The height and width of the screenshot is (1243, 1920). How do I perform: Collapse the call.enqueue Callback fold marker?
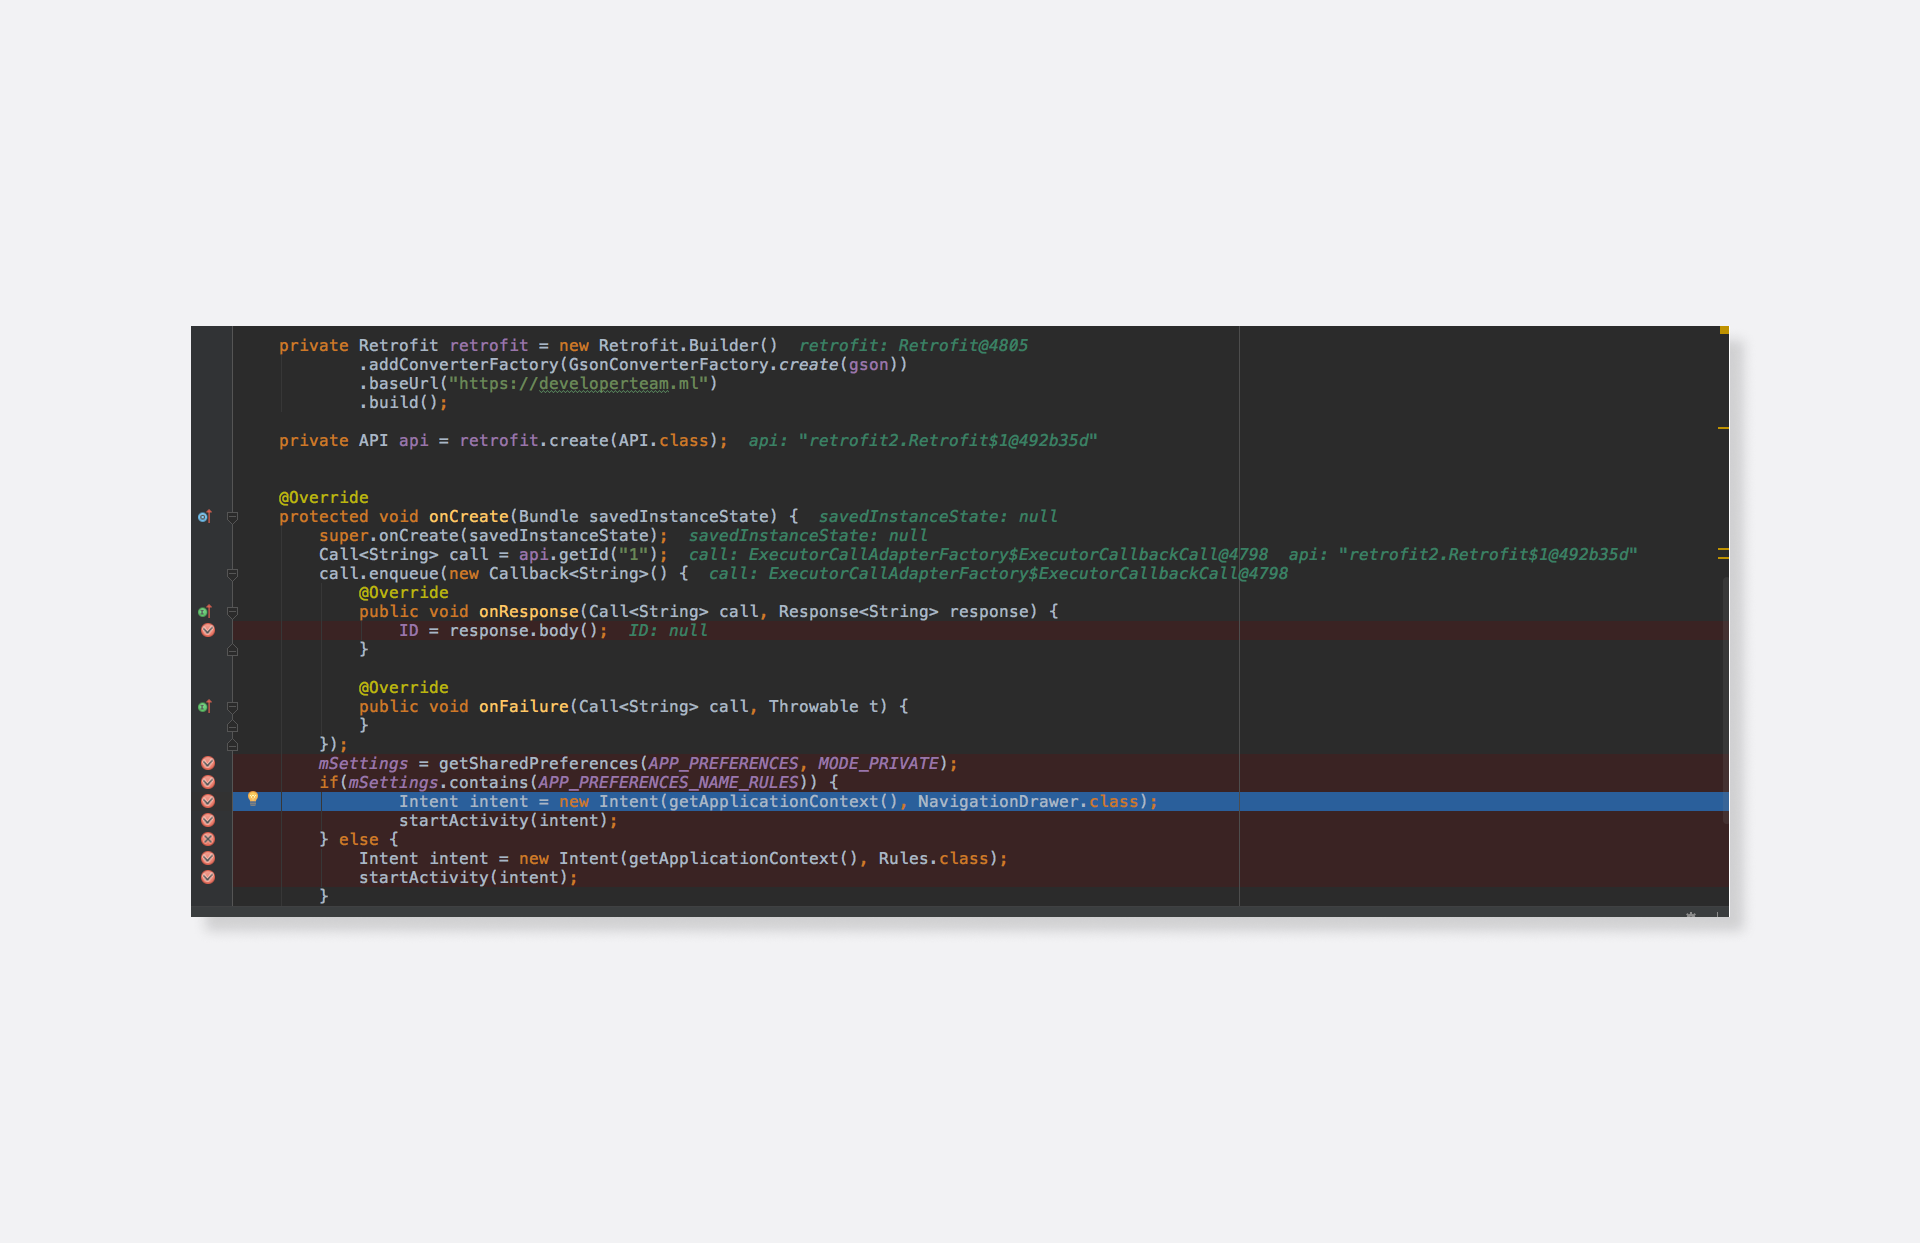232,574
